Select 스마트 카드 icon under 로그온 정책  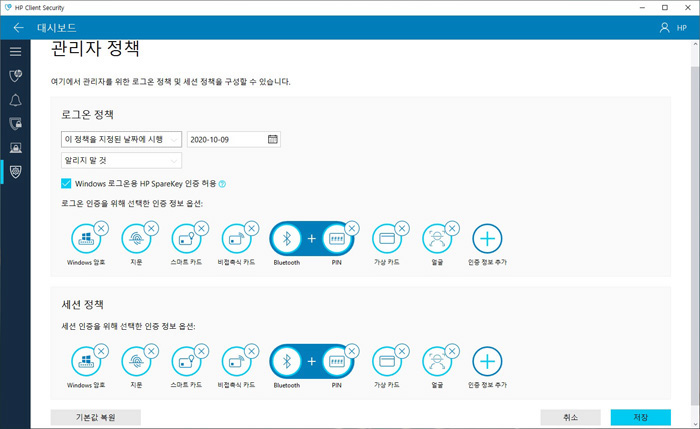click(x=185, y=240)
